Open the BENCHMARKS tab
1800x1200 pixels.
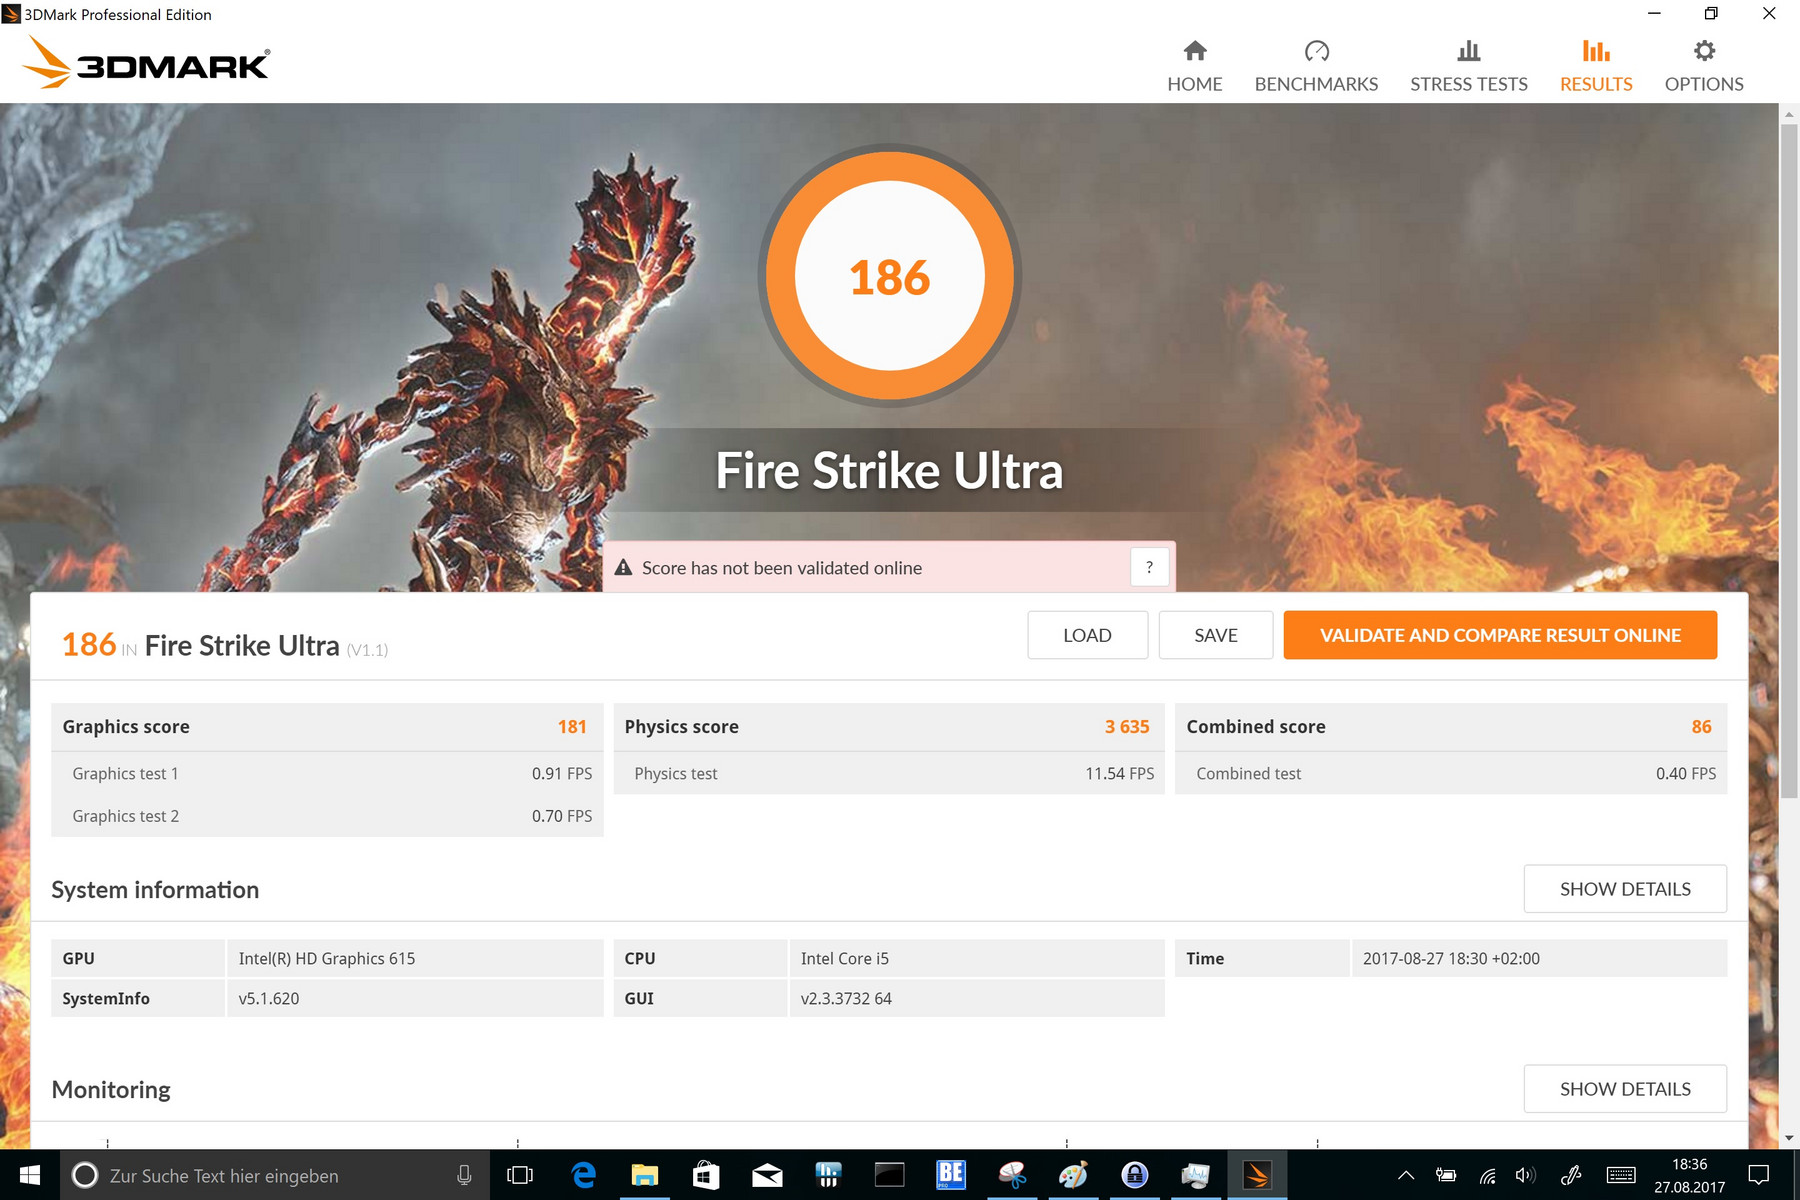pos(1316,67)
